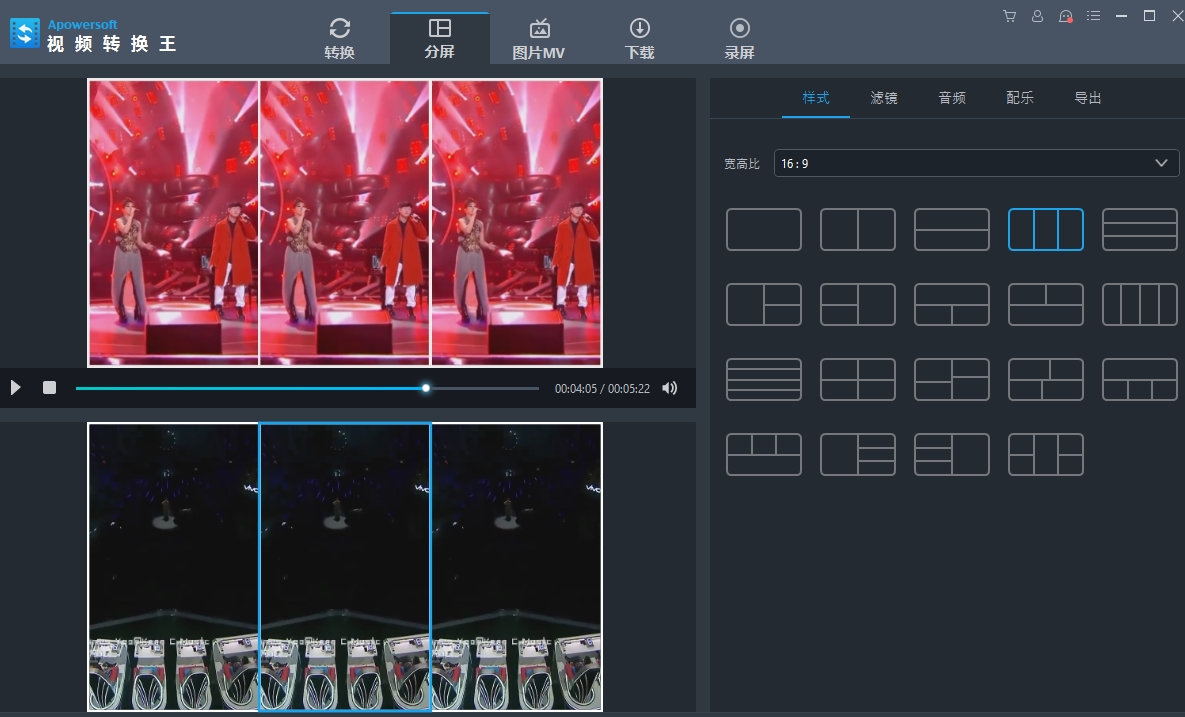This screenshot has width=1185, height=717.
Task: Open the shopping cart icon
Action: [x=1009, y=16]
